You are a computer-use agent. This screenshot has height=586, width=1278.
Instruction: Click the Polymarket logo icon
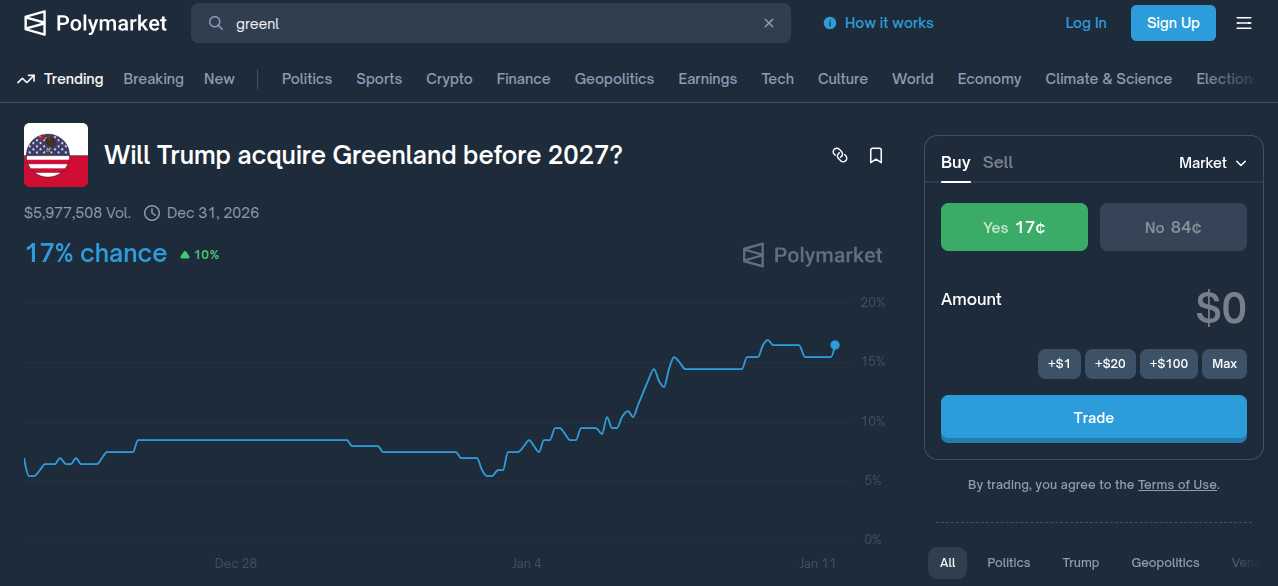coord(35,23)
